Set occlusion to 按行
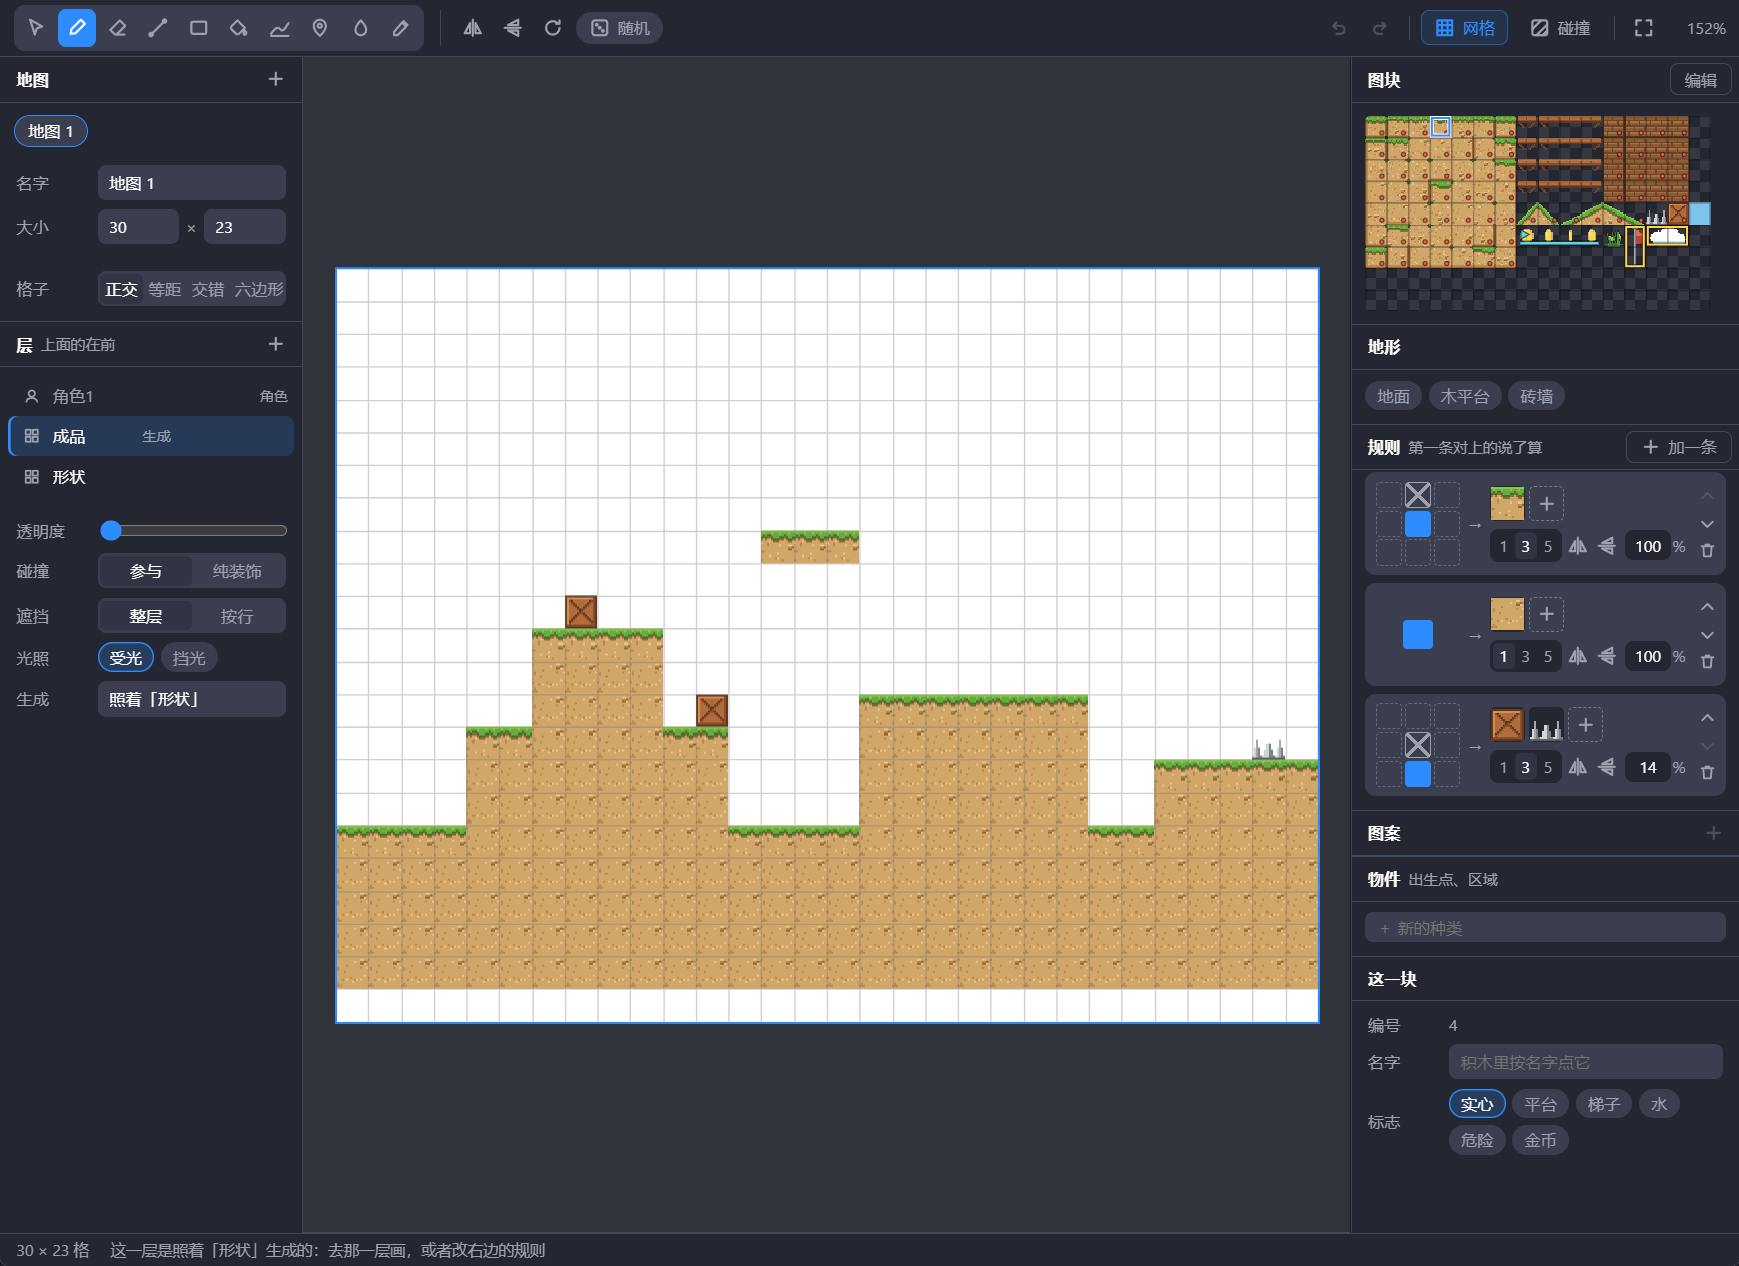1739x1266 pixels. [x=237, y=616]
